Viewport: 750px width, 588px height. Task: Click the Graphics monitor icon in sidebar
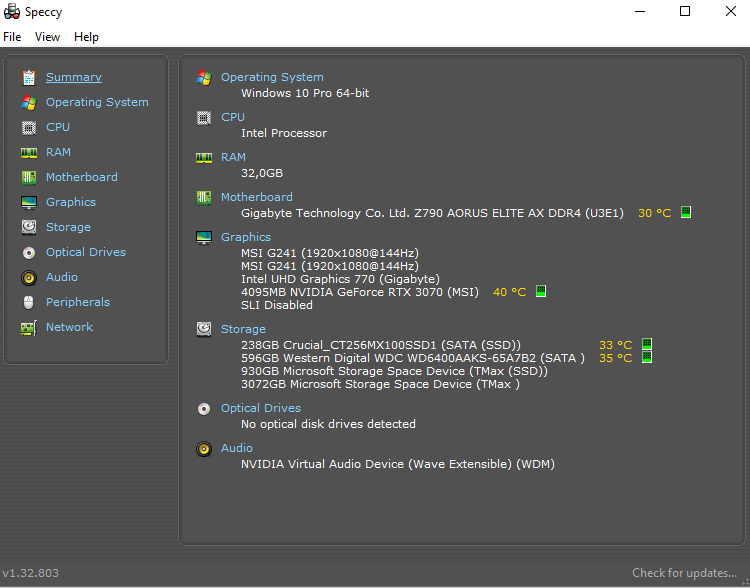[29, 202]
